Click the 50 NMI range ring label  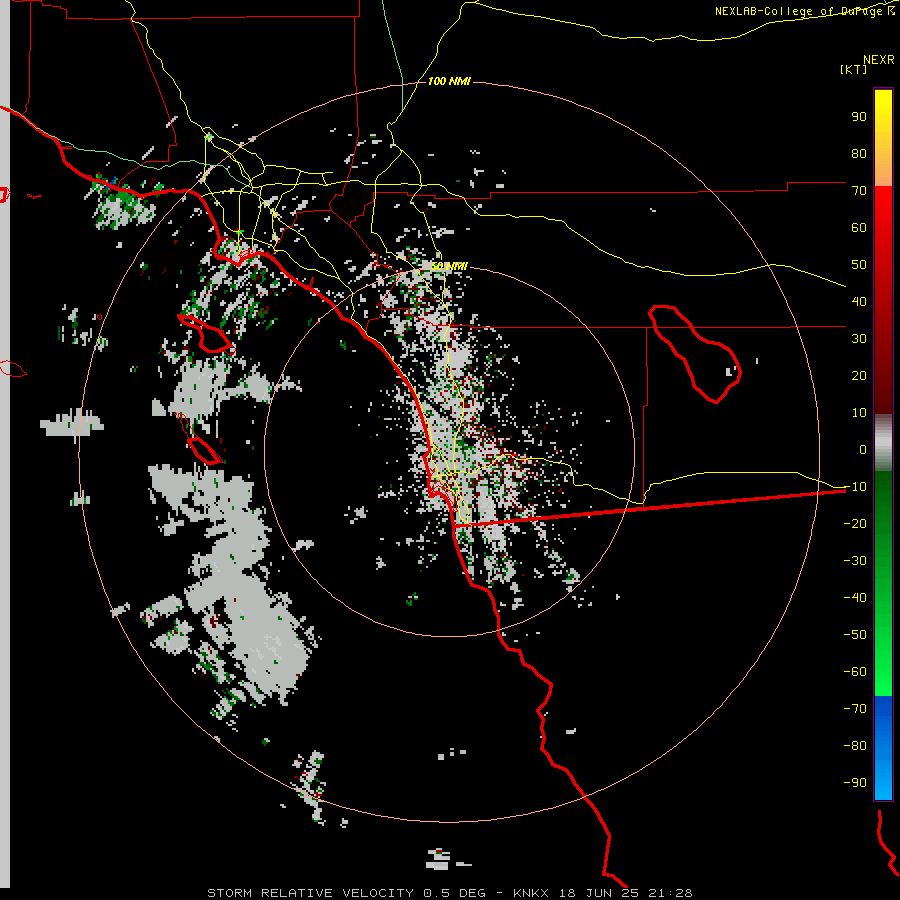[449, 266]
